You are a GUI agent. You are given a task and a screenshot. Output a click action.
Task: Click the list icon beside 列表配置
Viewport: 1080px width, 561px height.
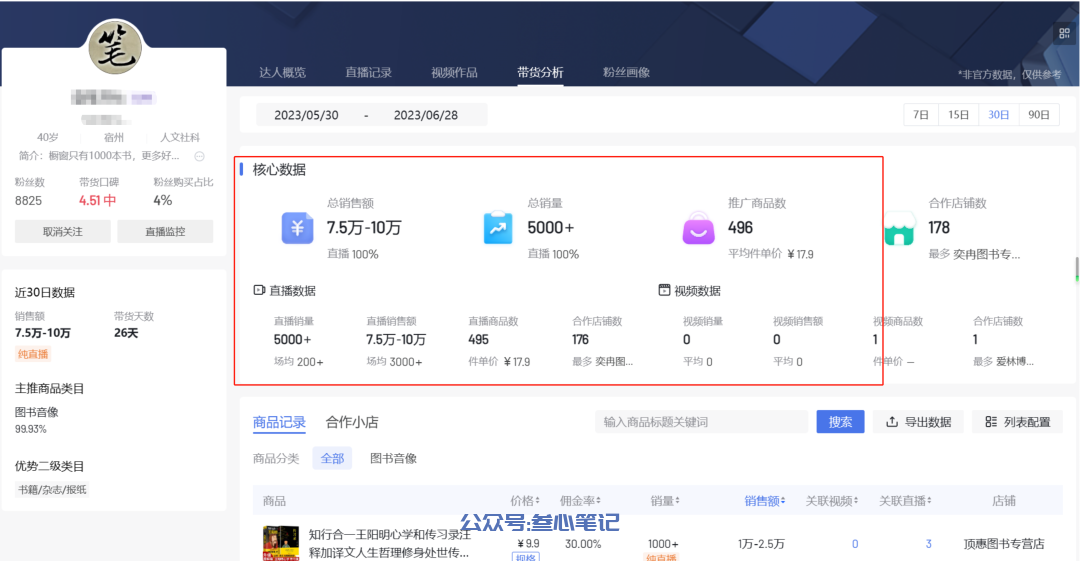tap(991, 422)
